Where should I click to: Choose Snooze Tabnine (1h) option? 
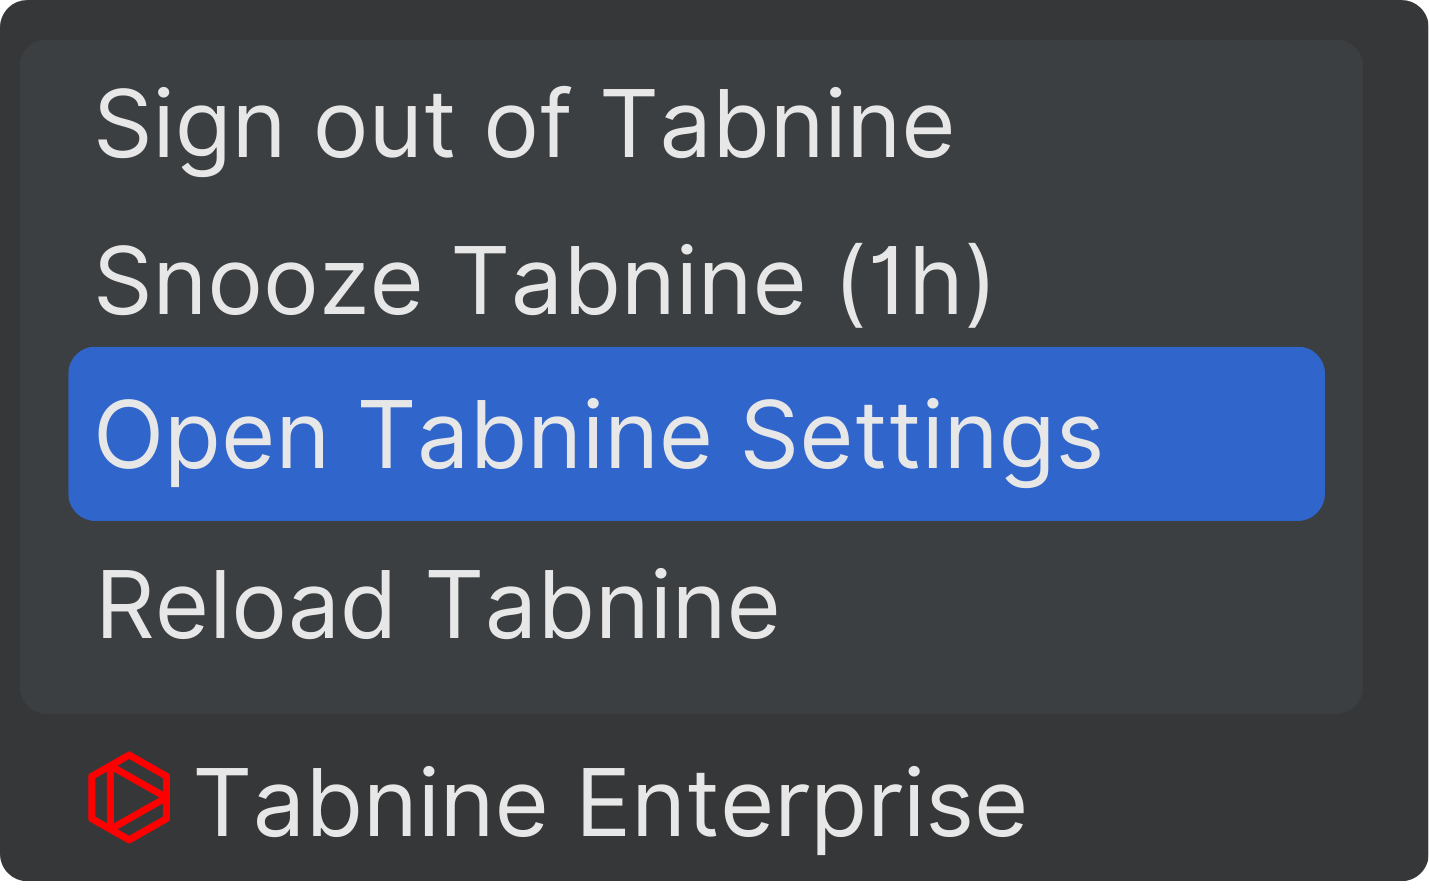pyautogui.click(x=543, y=281)
